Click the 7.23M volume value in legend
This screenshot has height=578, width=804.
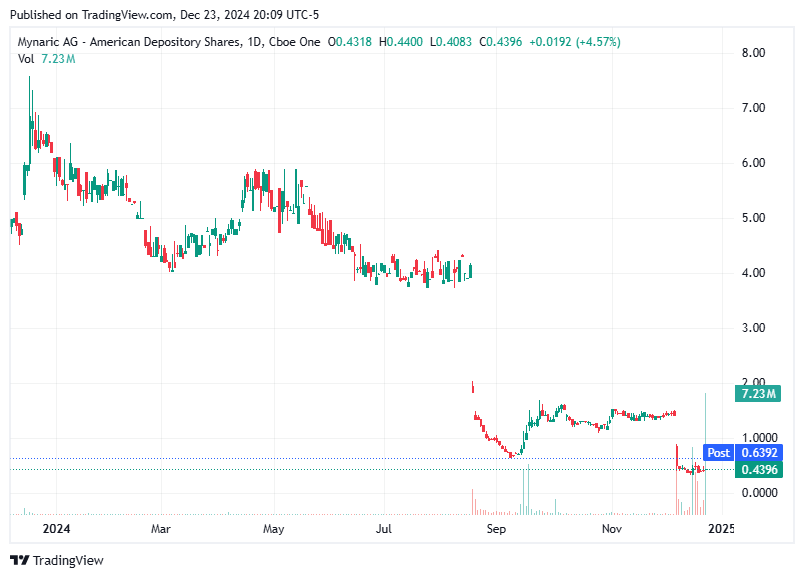(x=58, y=59)
